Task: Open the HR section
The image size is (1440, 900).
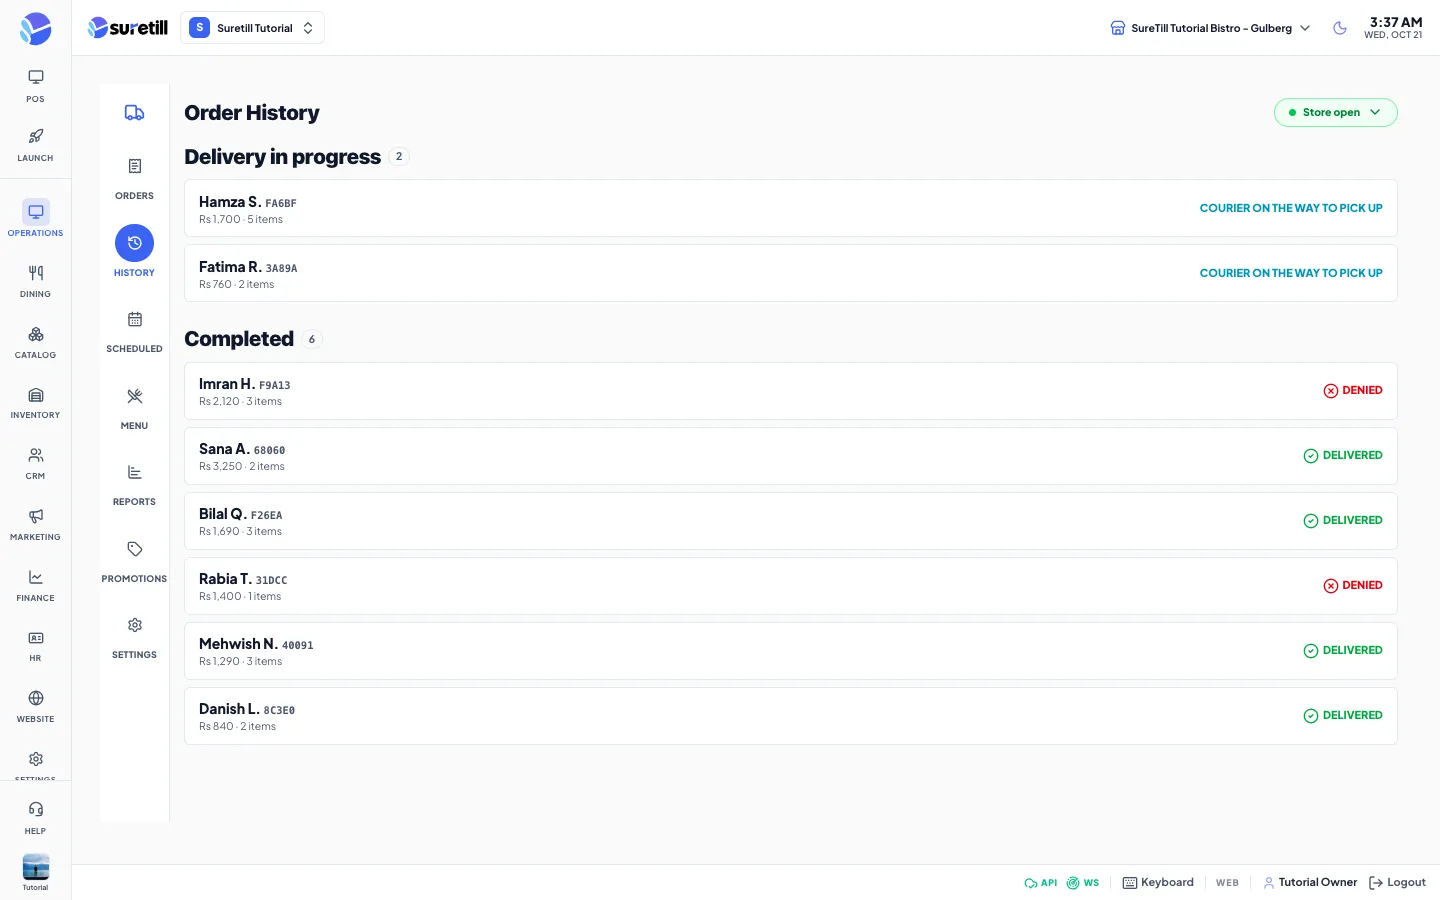Action: [x=35, y=645]
